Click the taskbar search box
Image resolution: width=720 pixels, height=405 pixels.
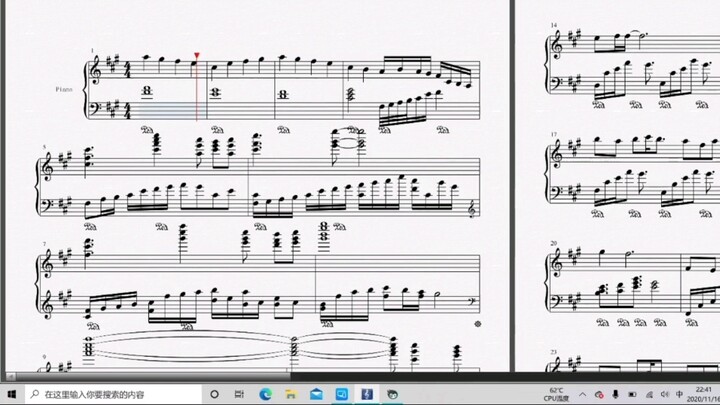coord(113,394)
